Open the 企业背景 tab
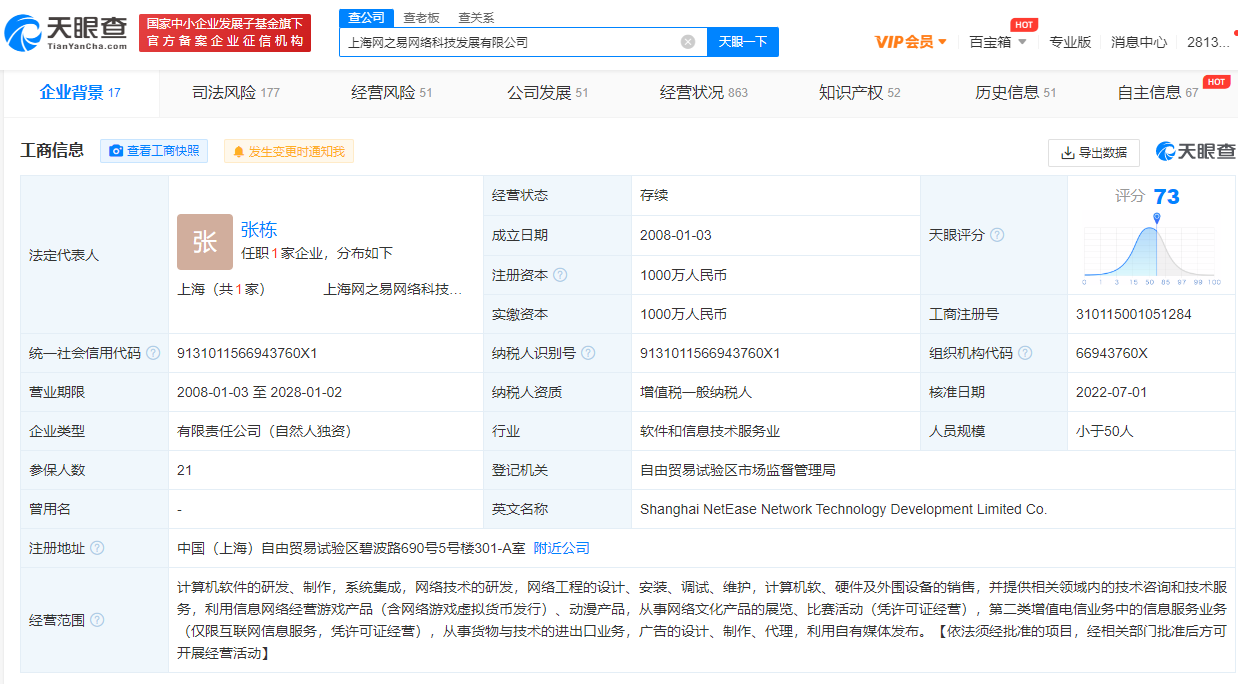 click(x=80, y=93)
